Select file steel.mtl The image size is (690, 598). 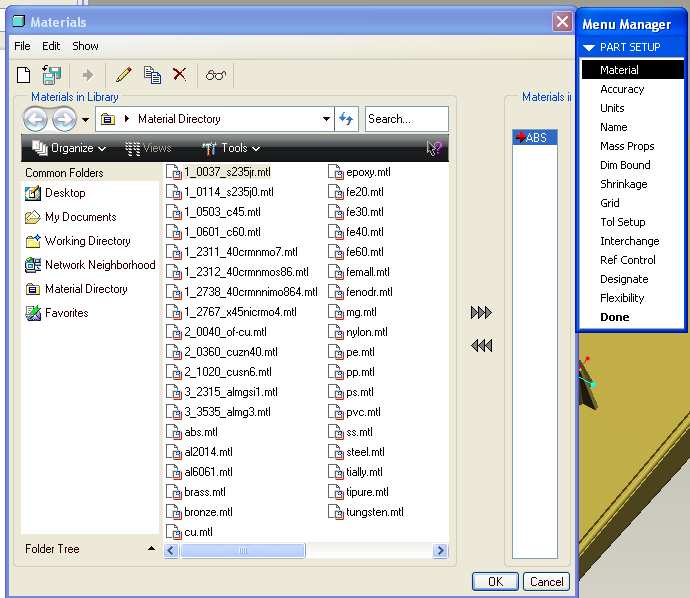click(357, 452)
